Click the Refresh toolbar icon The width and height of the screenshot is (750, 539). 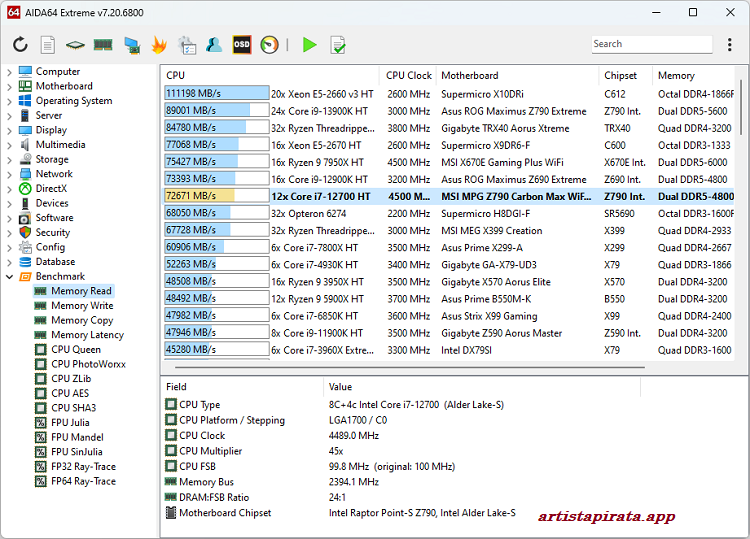pos(20,44)
